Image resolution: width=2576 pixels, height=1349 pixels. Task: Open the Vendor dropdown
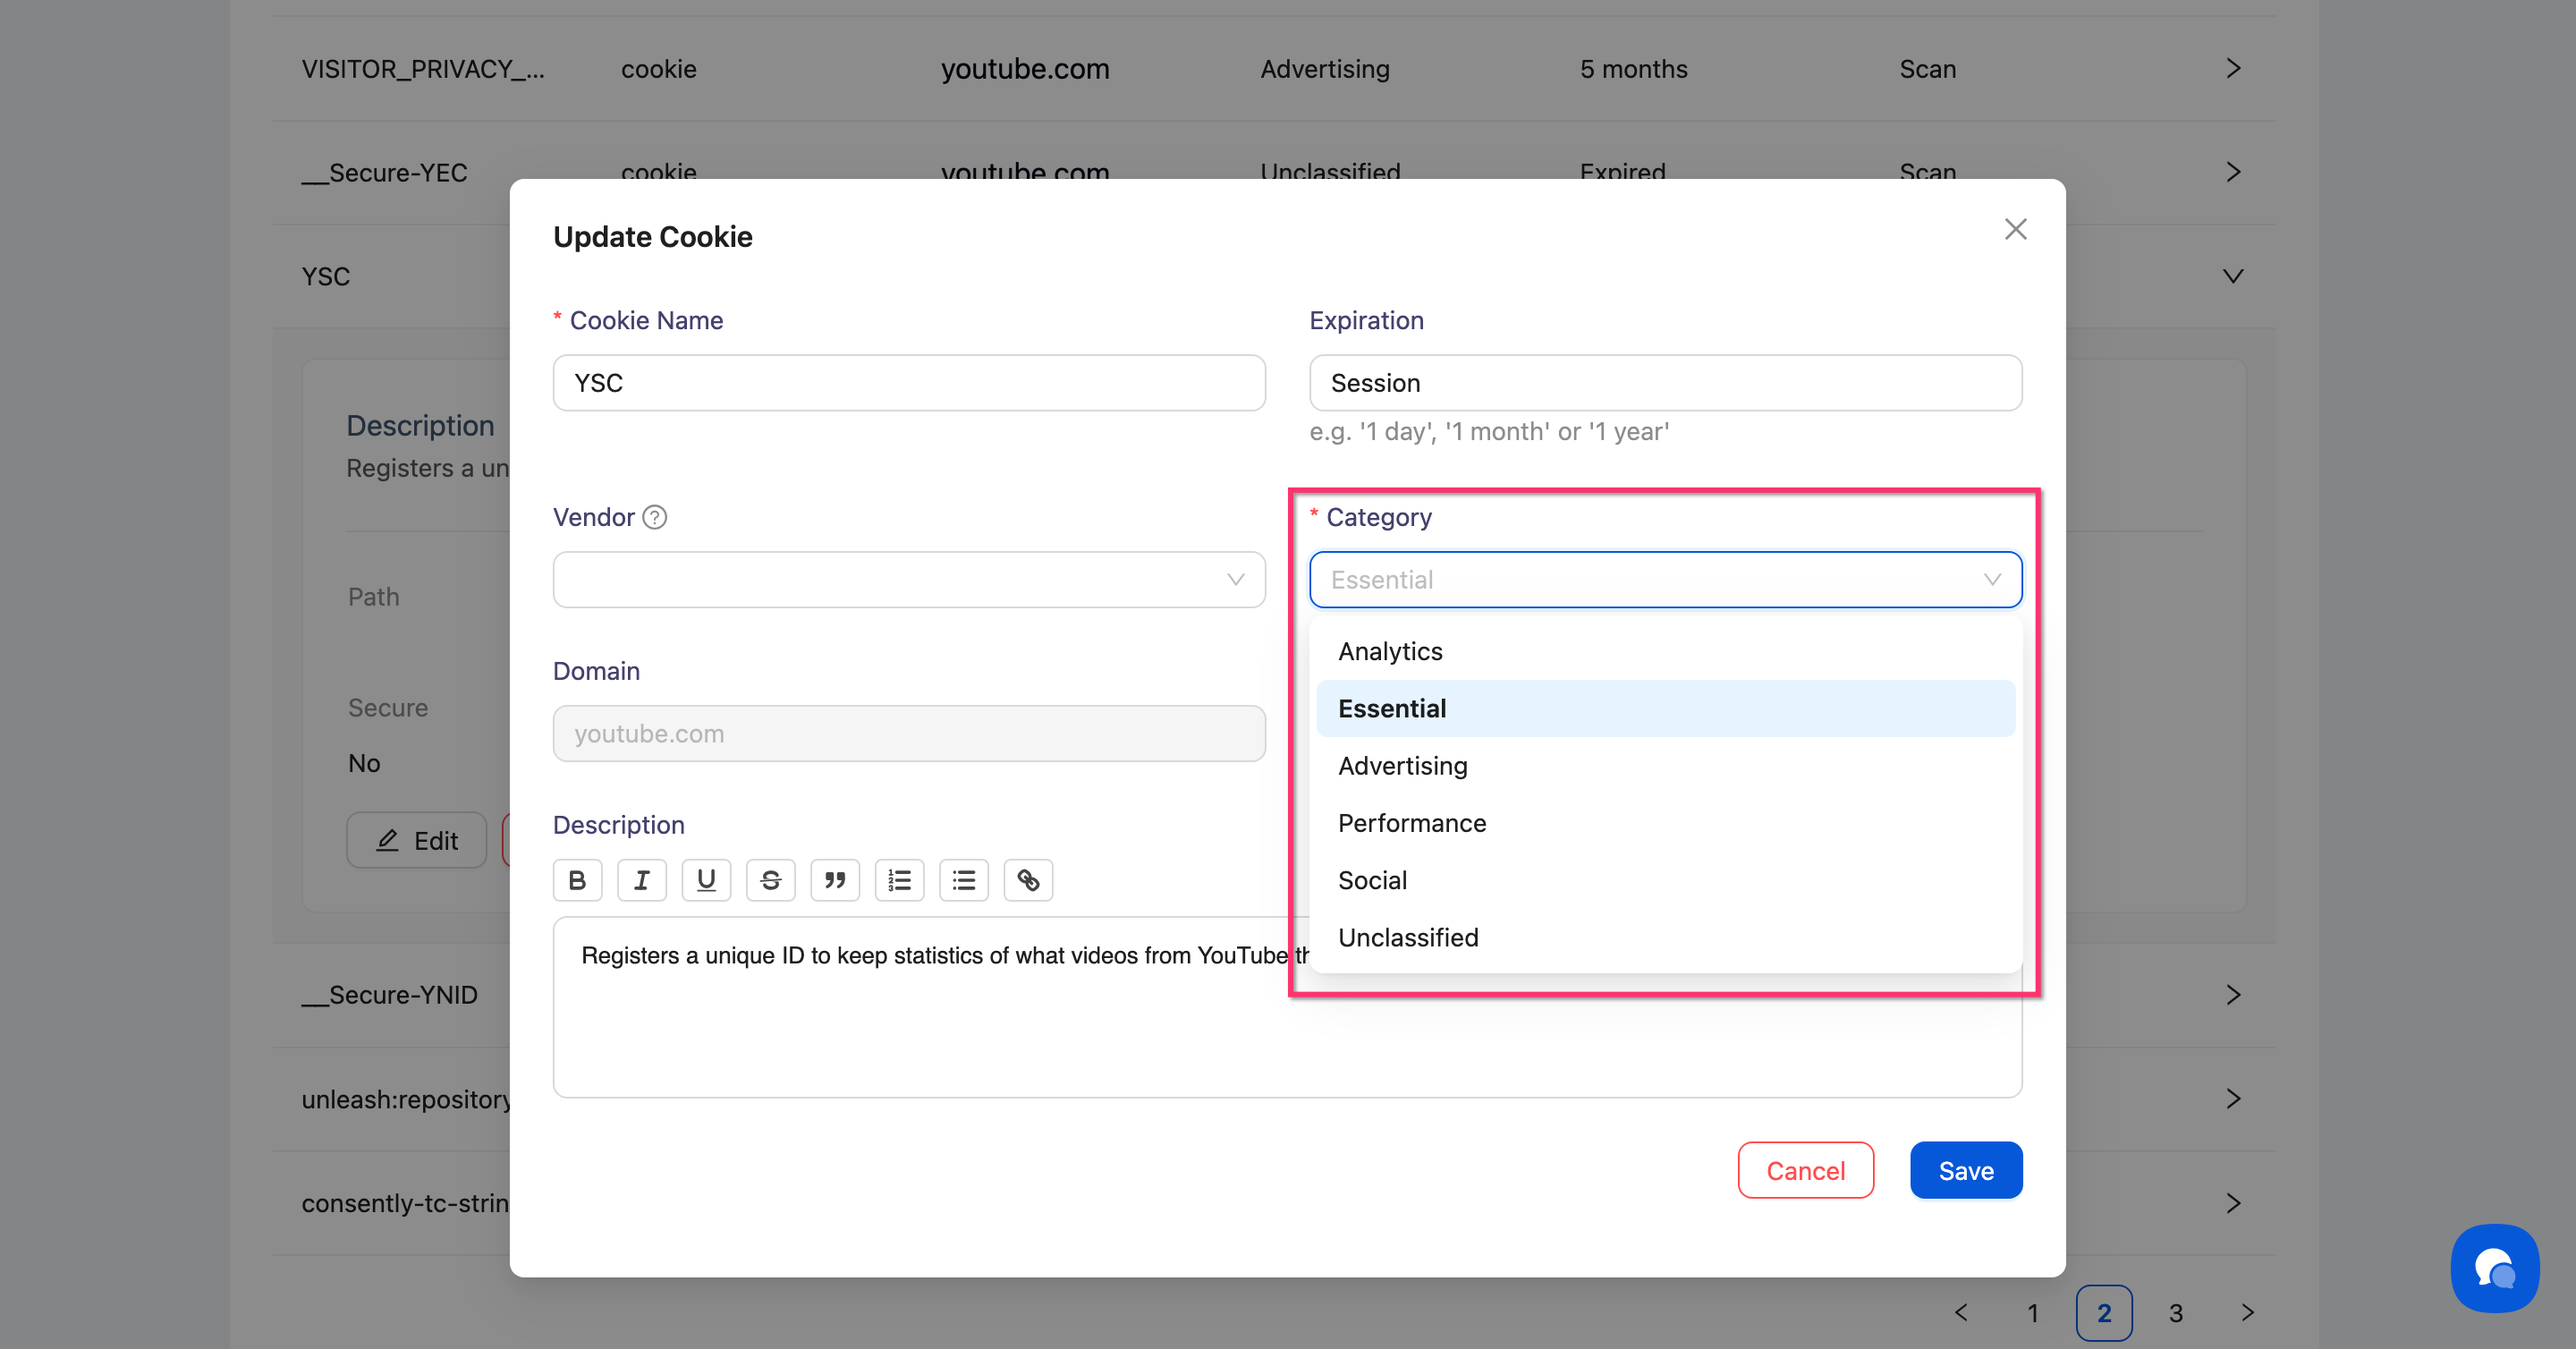(908, 580)
